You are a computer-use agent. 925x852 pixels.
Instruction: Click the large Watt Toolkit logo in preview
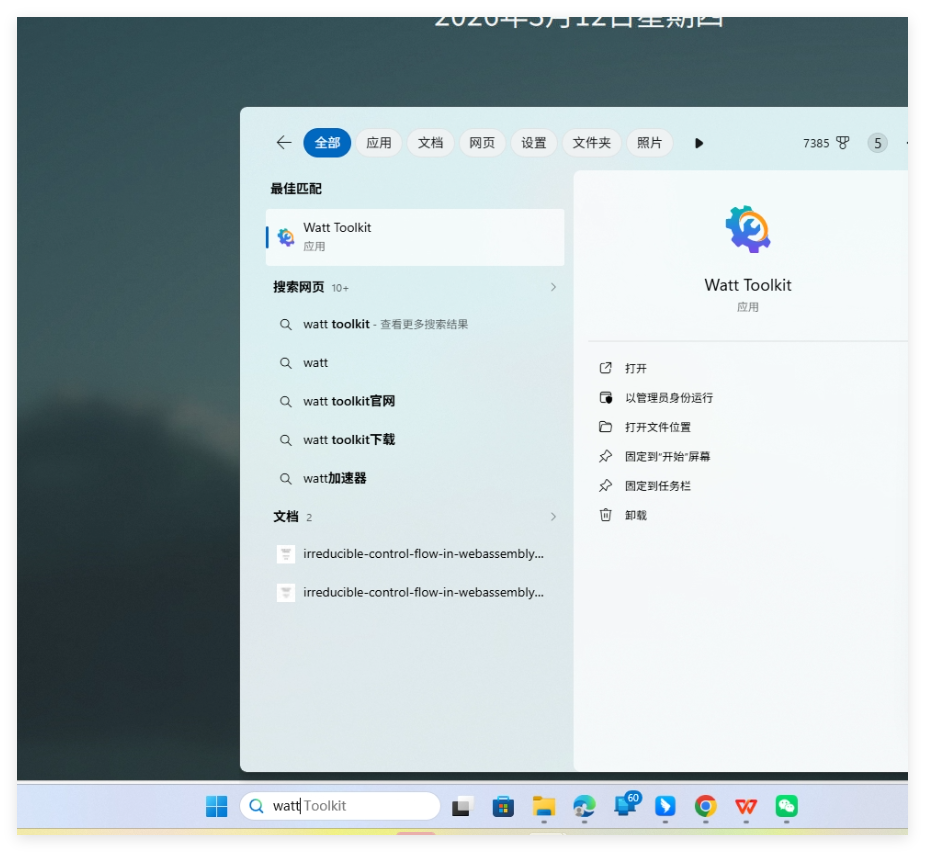coord(747,229)
